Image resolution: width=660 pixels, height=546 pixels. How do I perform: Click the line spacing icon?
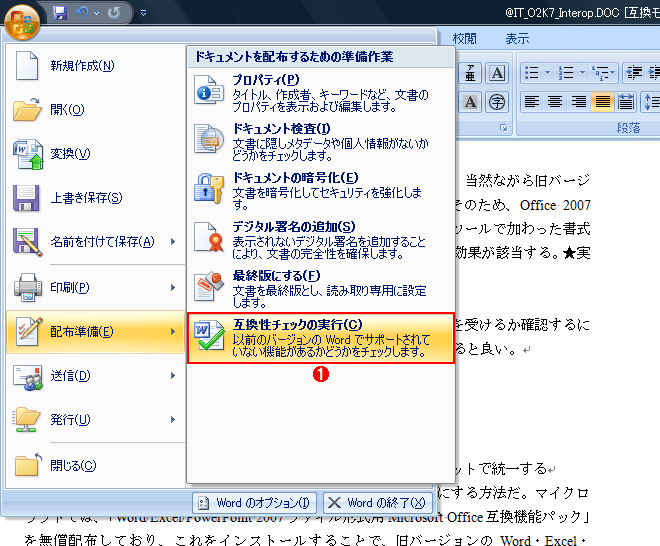(652, 101)
